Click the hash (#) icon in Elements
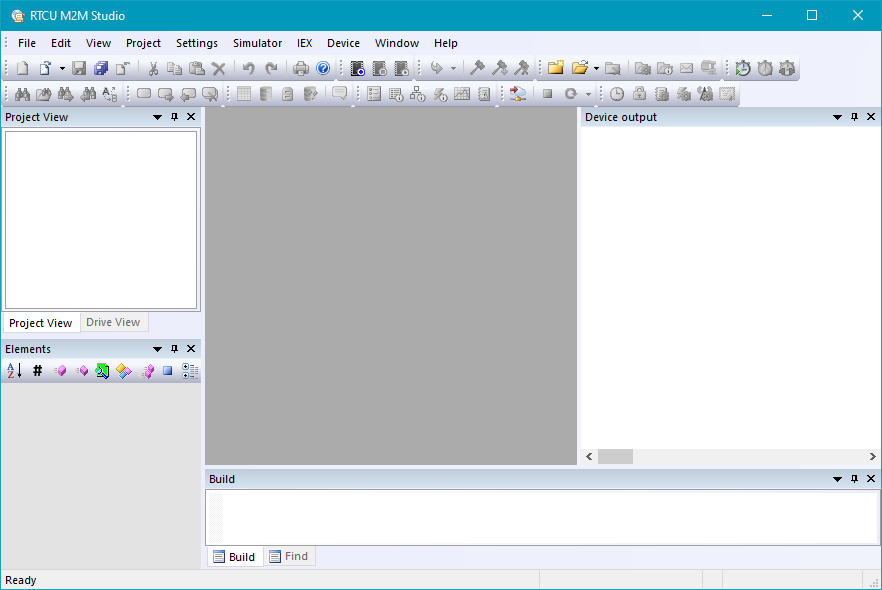Screen dimensions: 882x590 (37, 371)
